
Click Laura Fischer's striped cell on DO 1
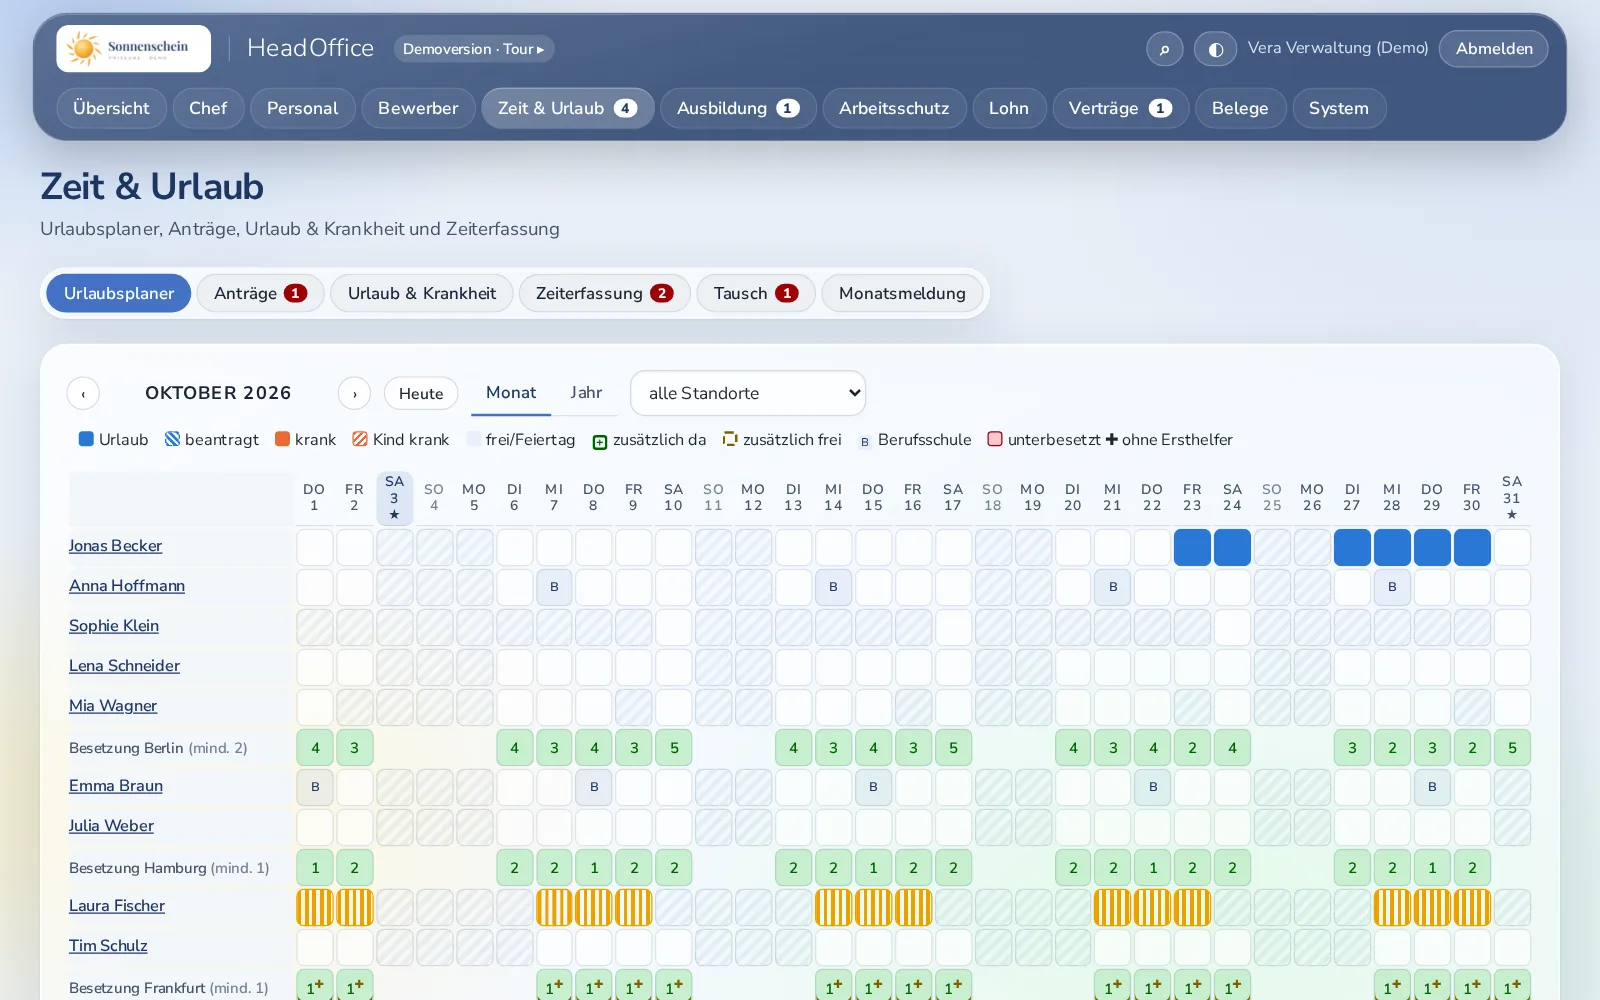pos(315,907)
